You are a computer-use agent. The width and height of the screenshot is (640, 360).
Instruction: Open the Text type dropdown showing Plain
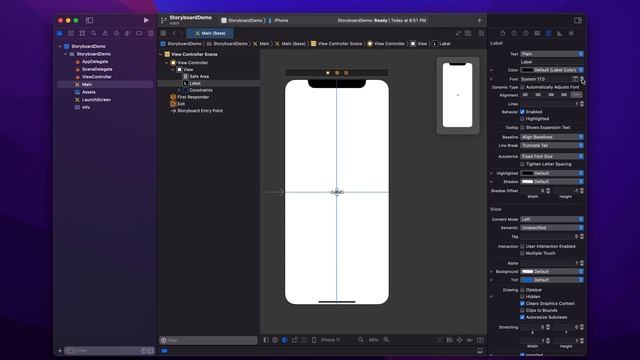tap(551, 54)
